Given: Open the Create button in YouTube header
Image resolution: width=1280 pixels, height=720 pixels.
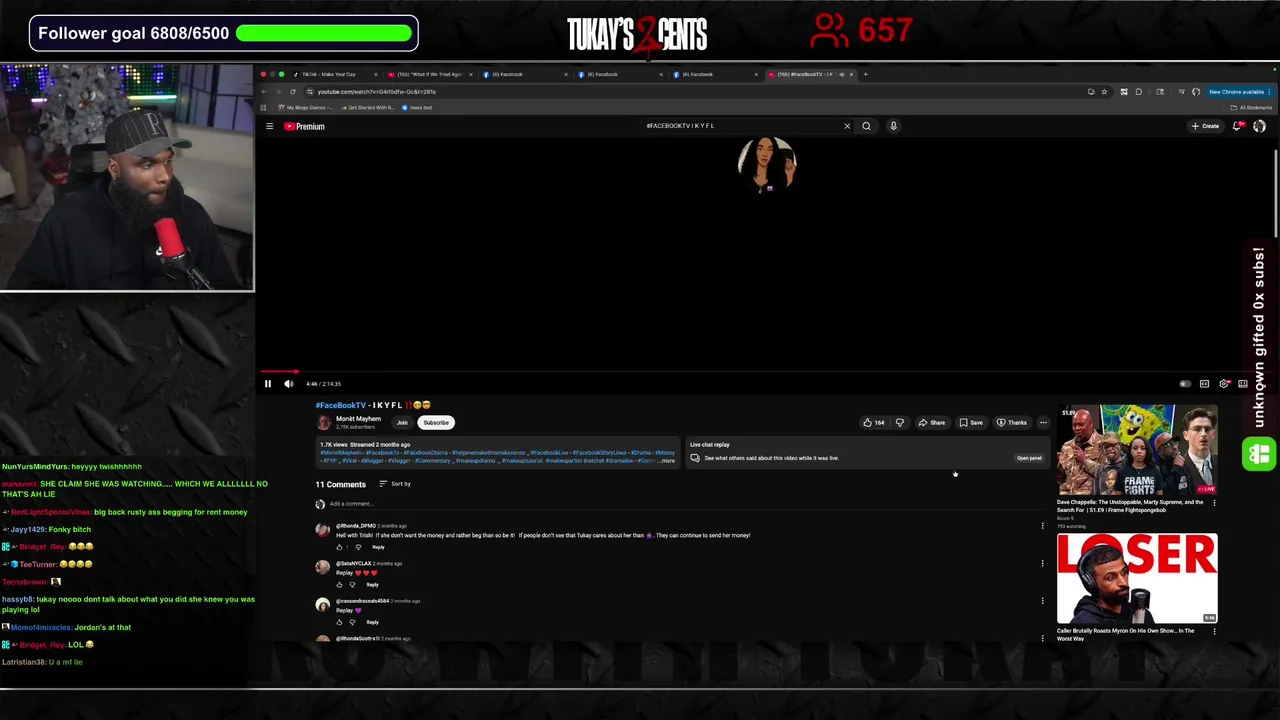Looking at the screenshot, I should (1205, 126).
